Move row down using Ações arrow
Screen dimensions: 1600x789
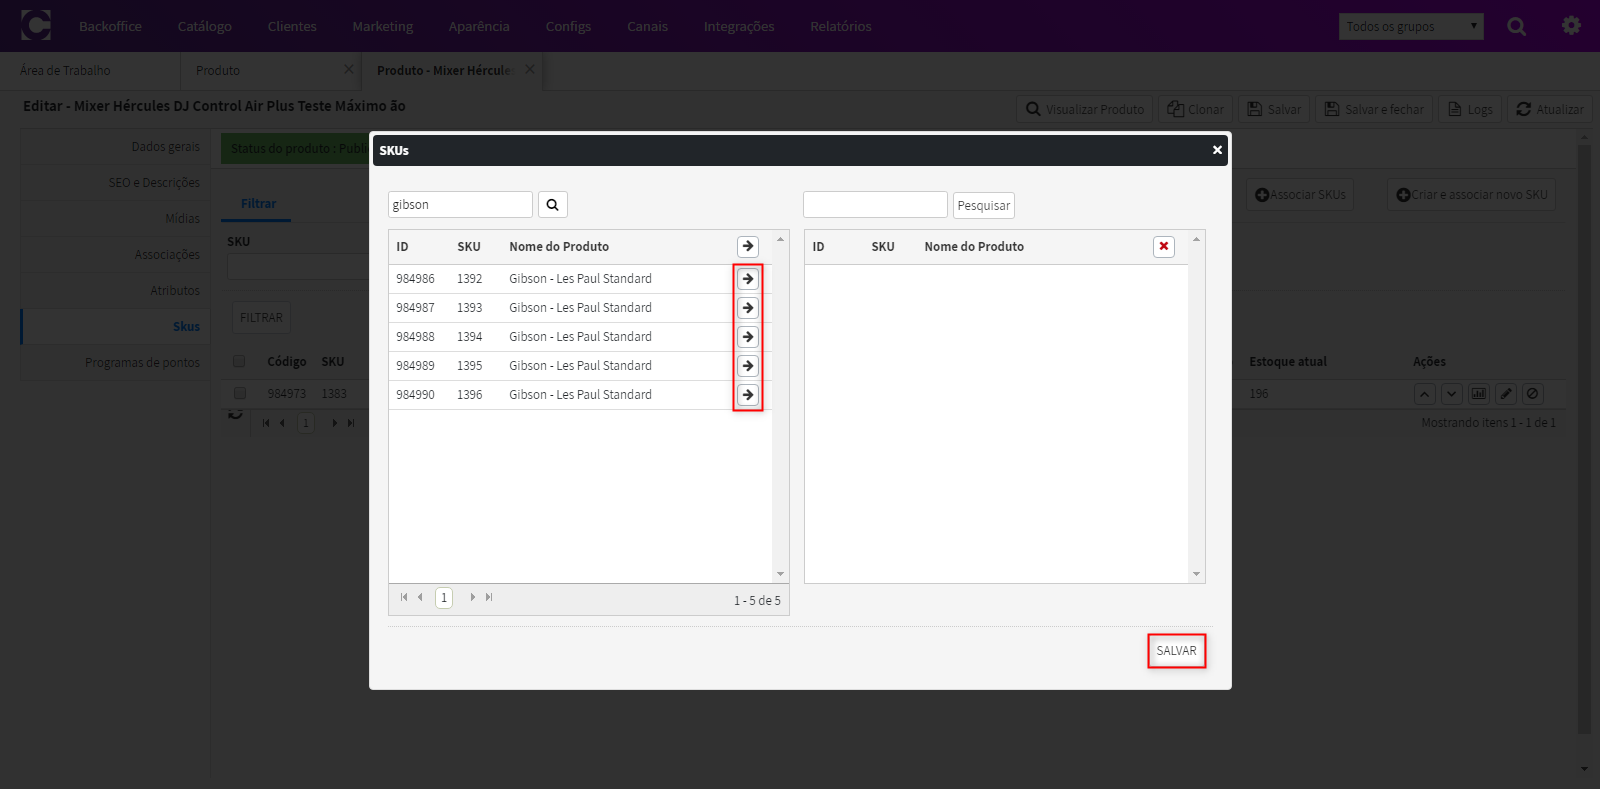click(x=1452, y=394)
